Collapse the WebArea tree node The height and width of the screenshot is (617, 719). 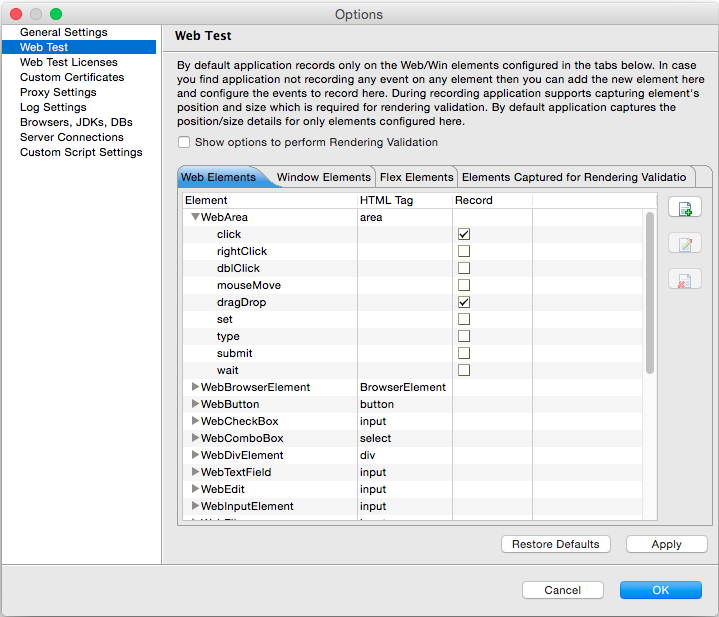[195, 217]
